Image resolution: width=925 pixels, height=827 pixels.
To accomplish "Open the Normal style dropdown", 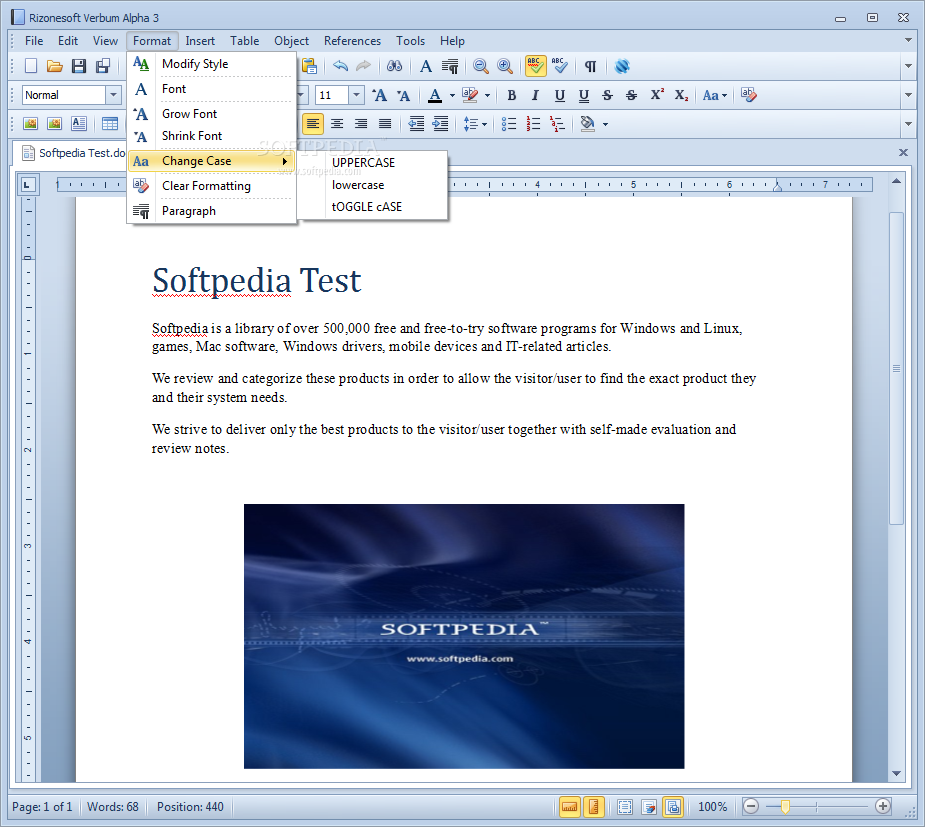I will click(x=113, y=94).
